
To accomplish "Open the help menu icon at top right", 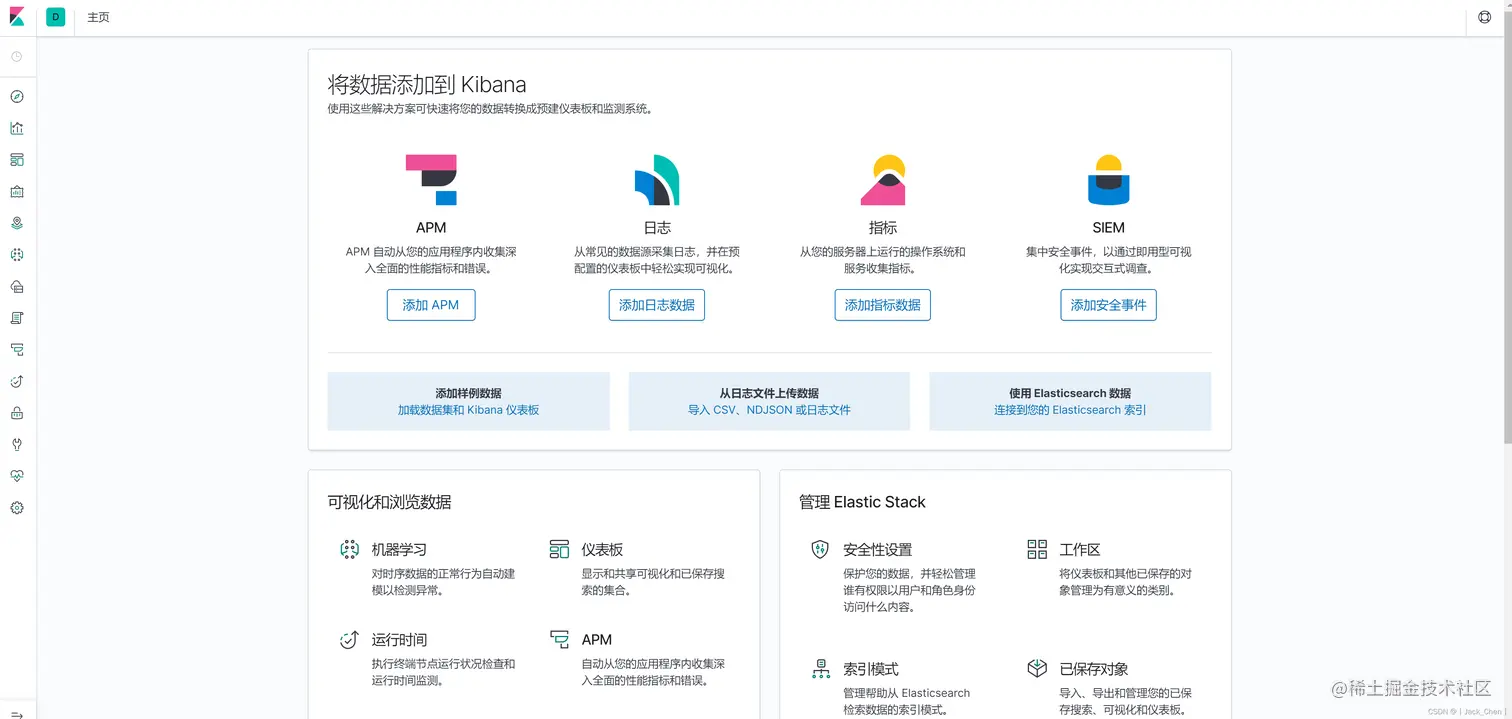I will (1484, 17).
